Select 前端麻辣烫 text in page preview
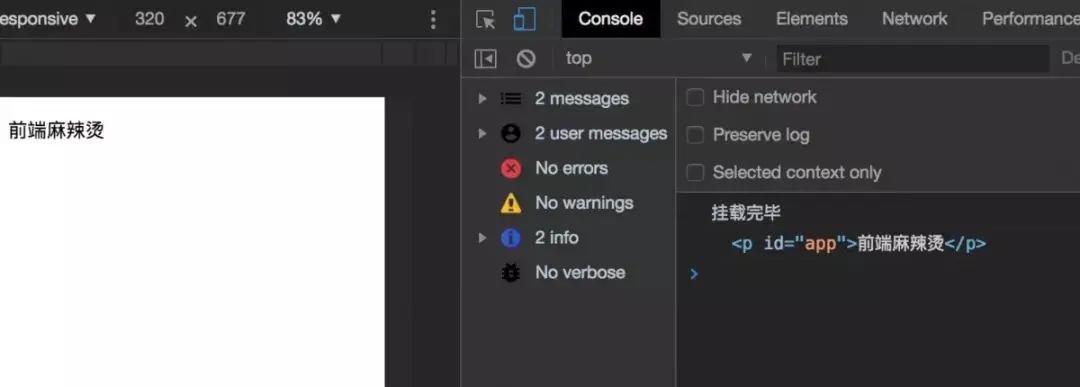 point(56,131)
